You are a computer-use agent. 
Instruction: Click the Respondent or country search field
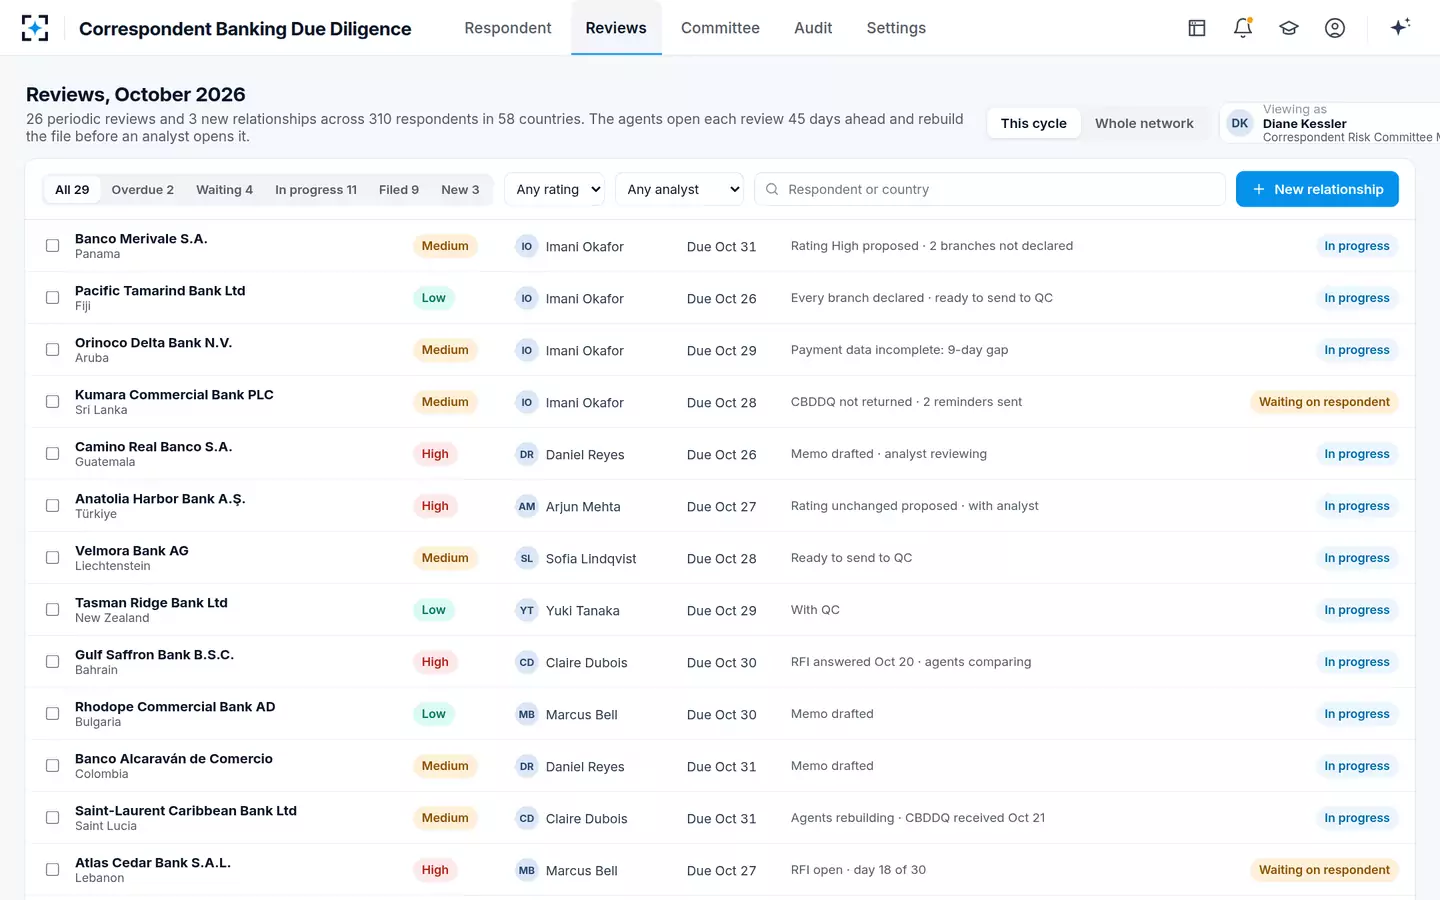pyautogui.click(x=990, y=189)
